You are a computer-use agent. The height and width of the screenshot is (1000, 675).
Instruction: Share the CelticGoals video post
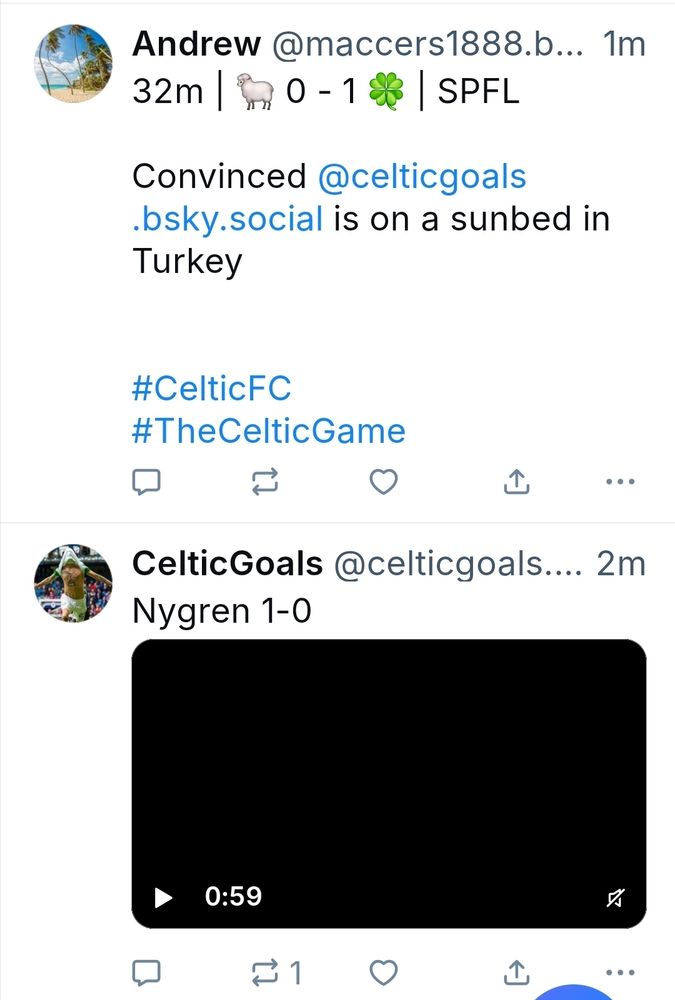516,973
